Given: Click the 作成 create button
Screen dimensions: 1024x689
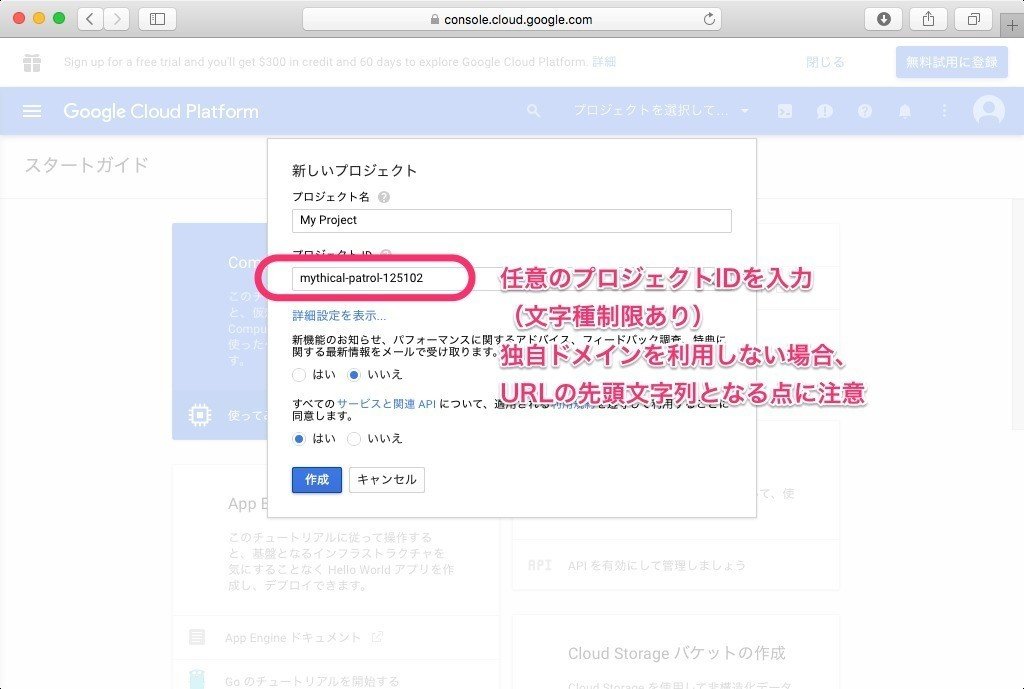Looking at the screenshot, I should tap(317, 480).
